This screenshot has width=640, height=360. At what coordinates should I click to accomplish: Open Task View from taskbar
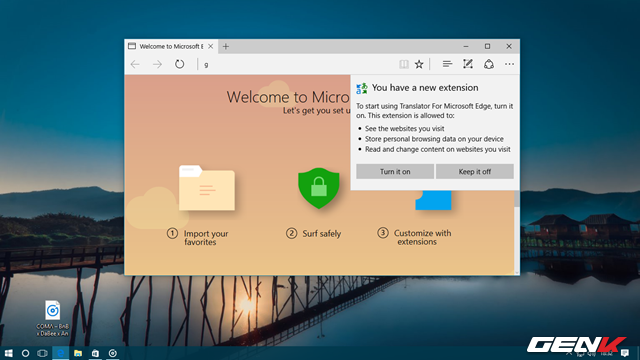click(42, 353)
